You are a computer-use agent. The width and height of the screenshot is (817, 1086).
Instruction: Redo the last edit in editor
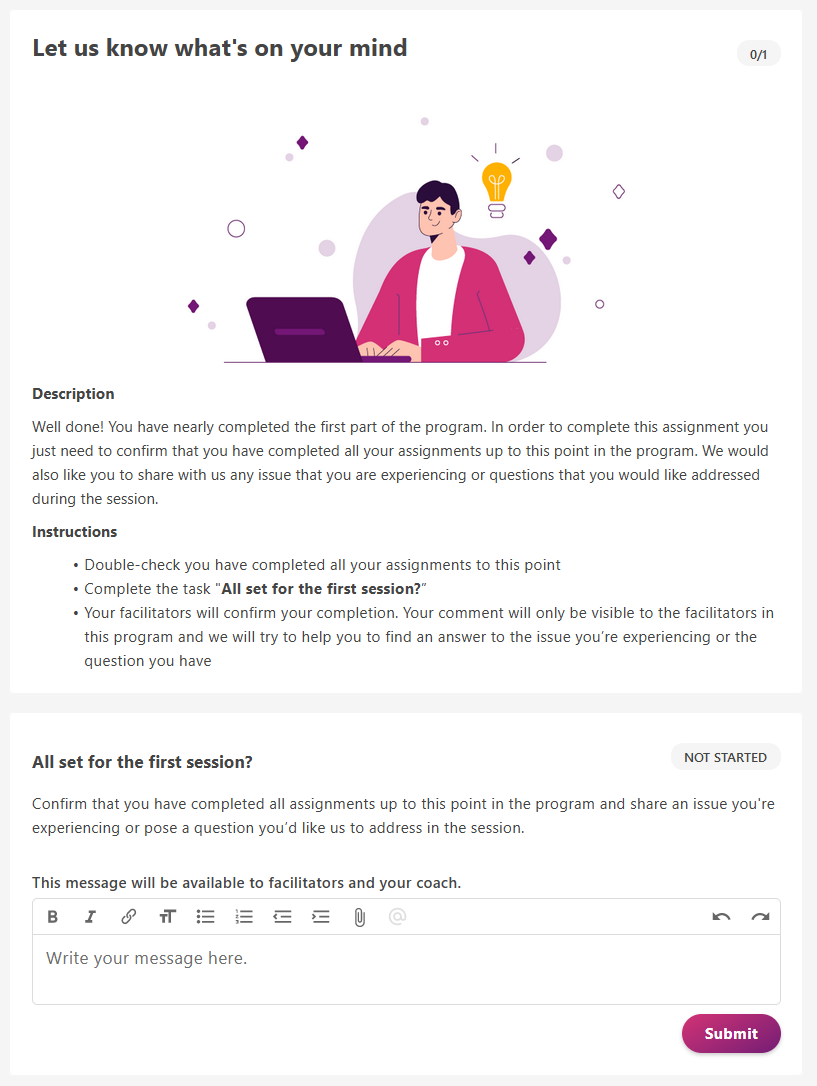point(760,917)
